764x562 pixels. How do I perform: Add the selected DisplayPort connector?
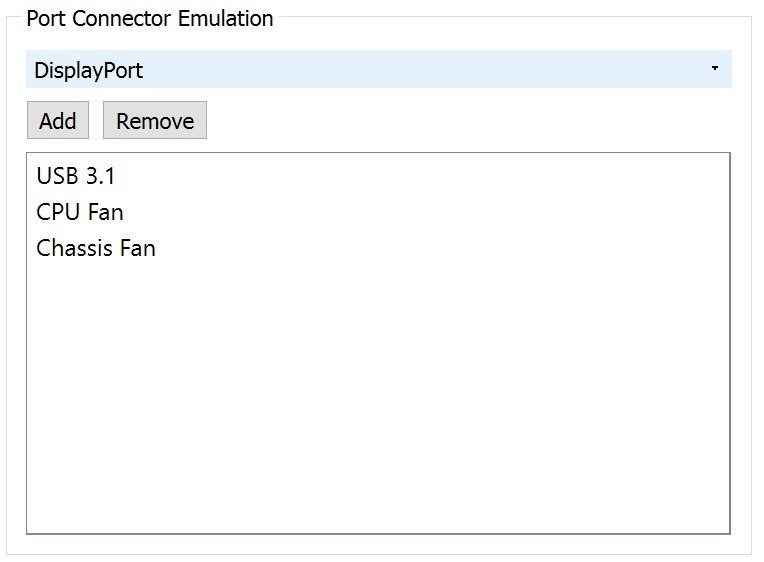[x=58, y=121]
